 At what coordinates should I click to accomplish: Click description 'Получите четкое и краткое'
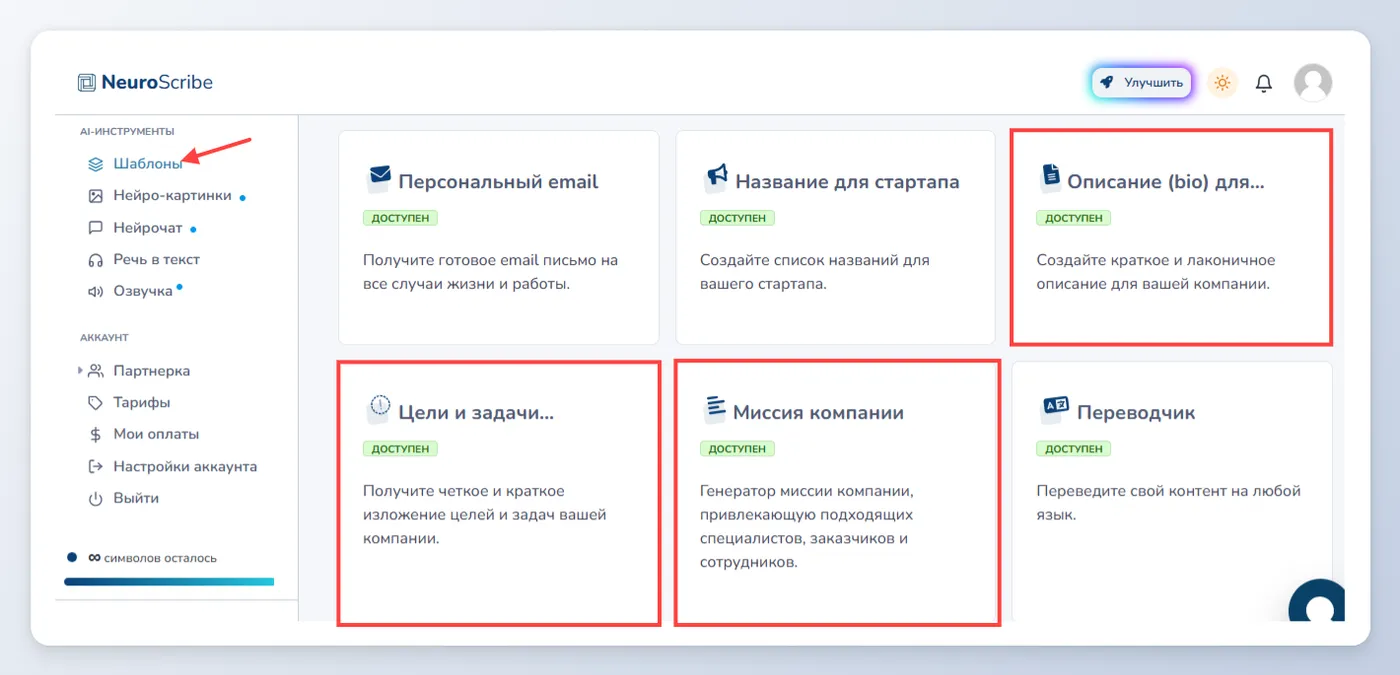(485, 515)
